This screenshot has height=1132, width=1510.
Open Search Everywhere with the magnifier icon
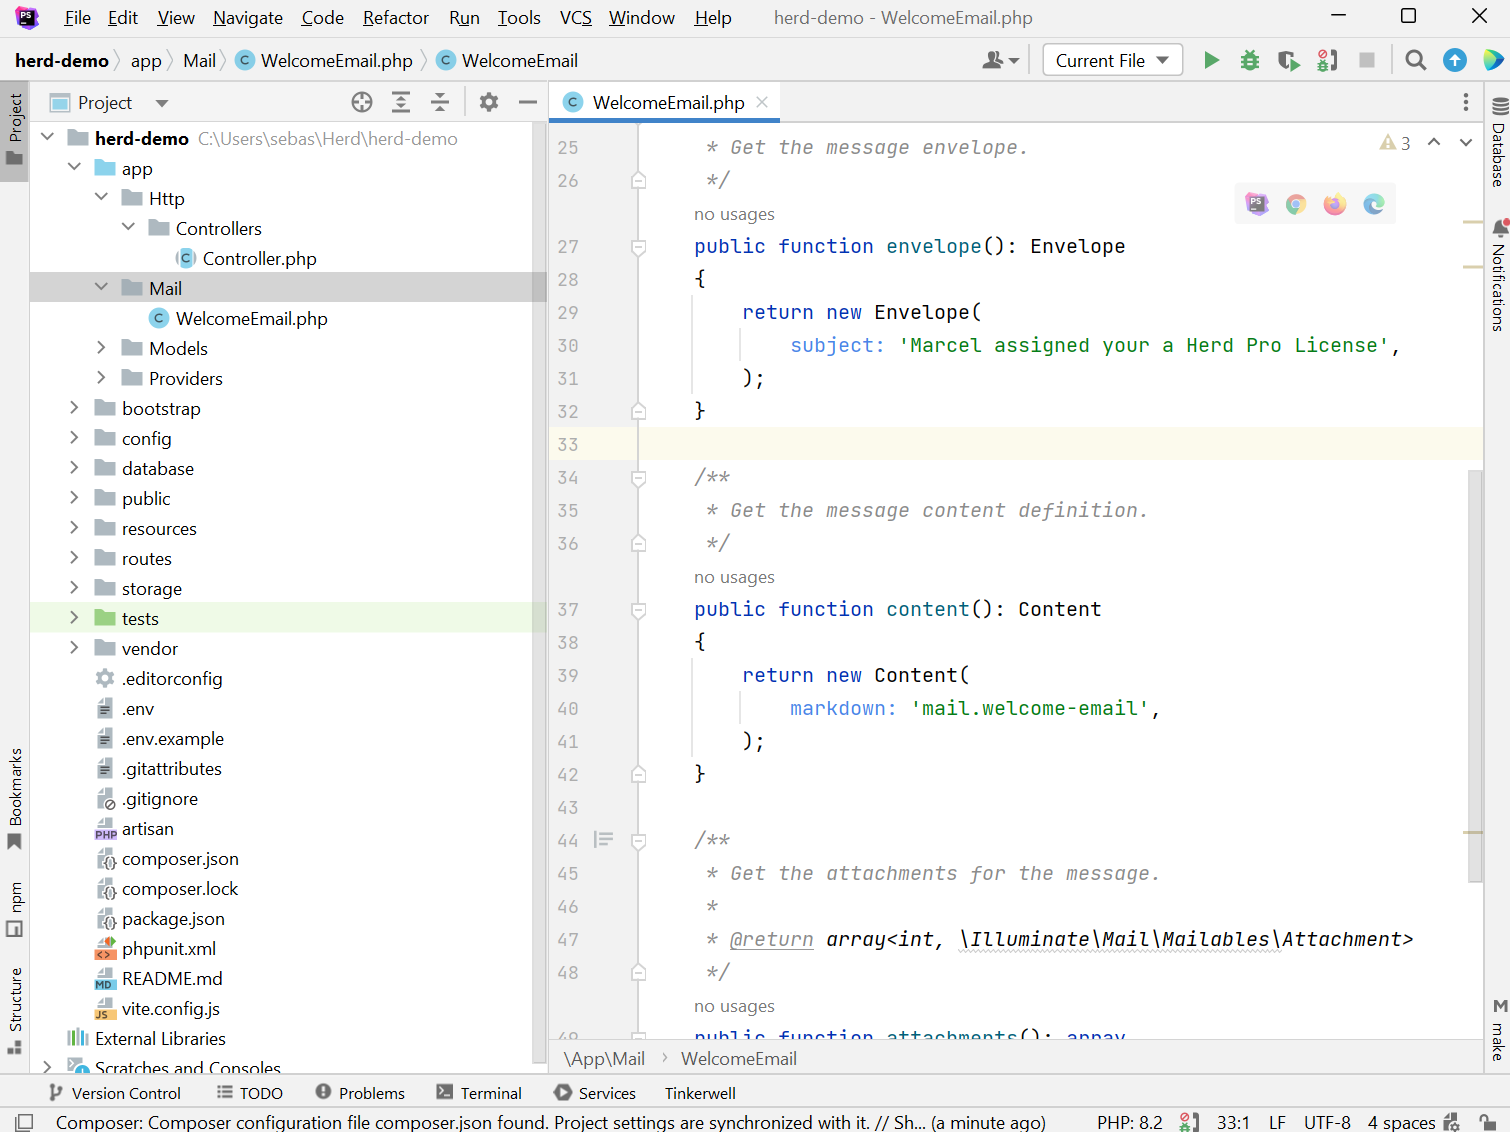[1415, 60]
